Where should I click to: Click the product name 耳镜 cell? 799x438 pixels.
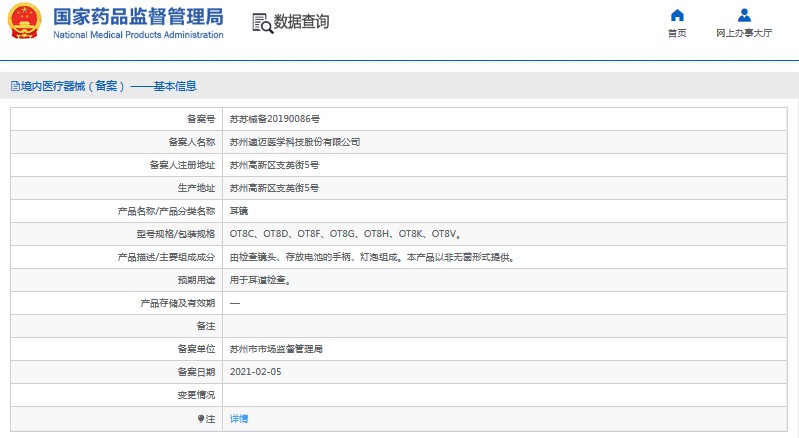coord(239,211)
